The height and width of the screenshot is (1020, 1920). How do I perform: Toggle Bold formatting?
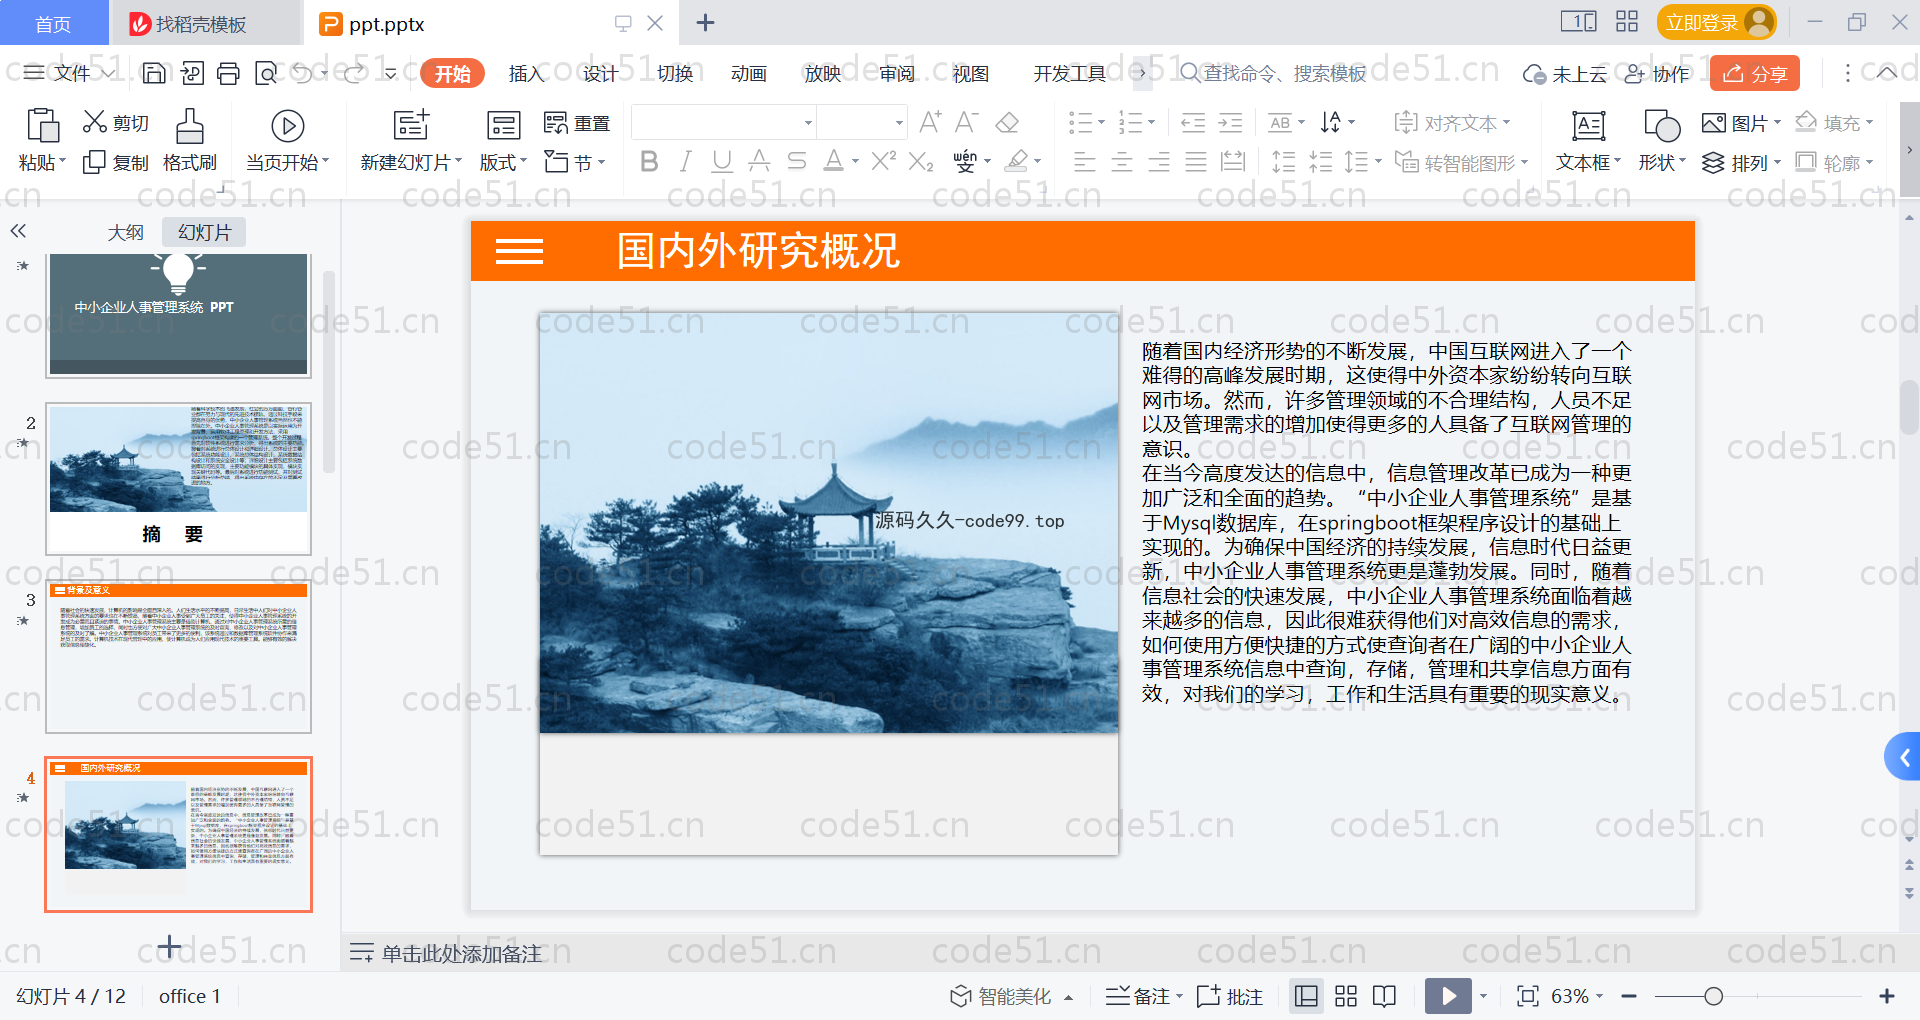[x=649, y=161]
